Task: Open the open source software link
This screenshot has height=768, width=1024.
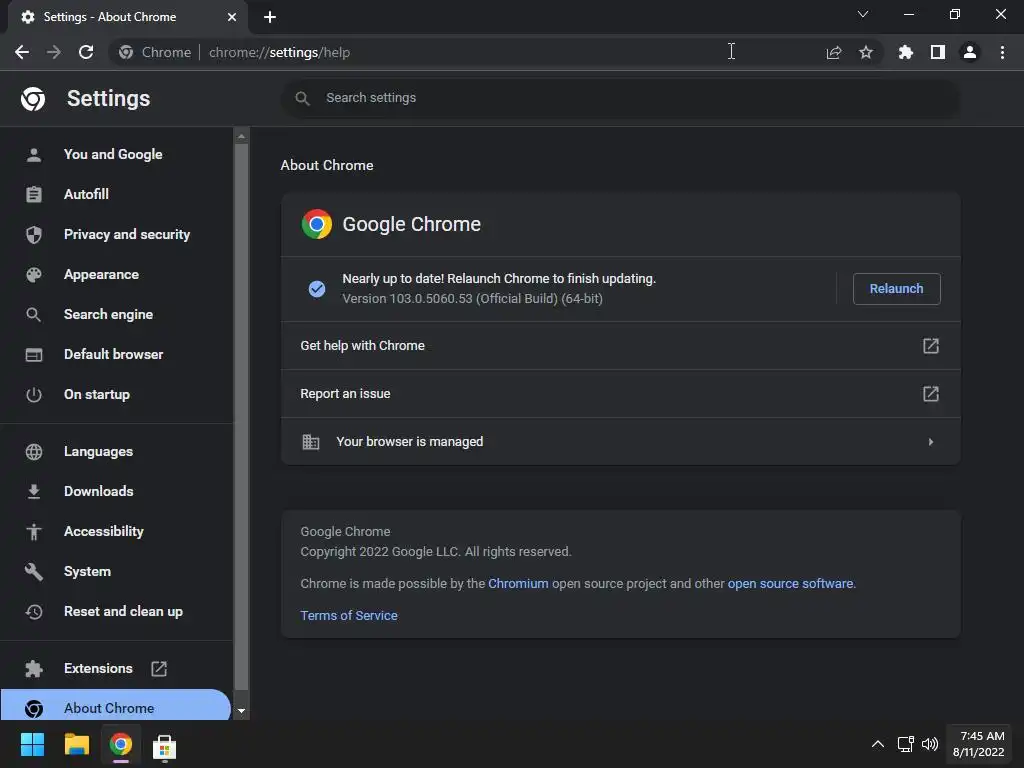Action: 790,583
